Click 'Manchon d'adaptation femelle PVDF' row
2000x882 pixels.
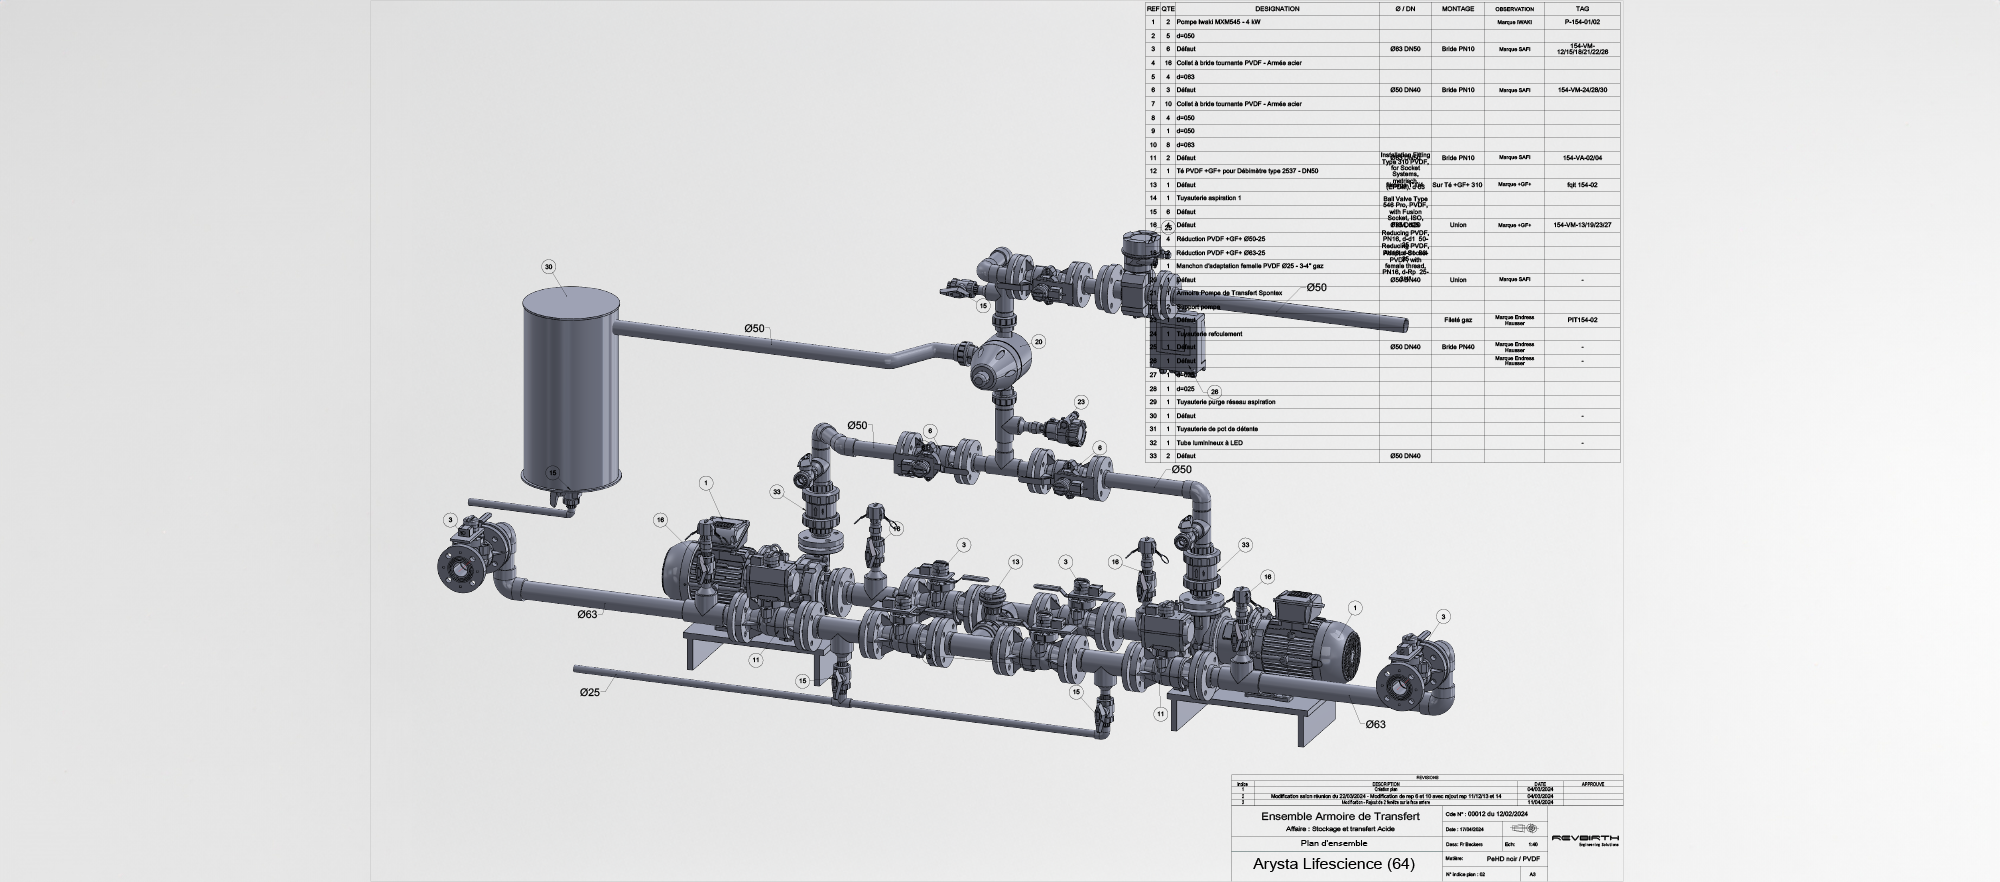[1383, 266]
